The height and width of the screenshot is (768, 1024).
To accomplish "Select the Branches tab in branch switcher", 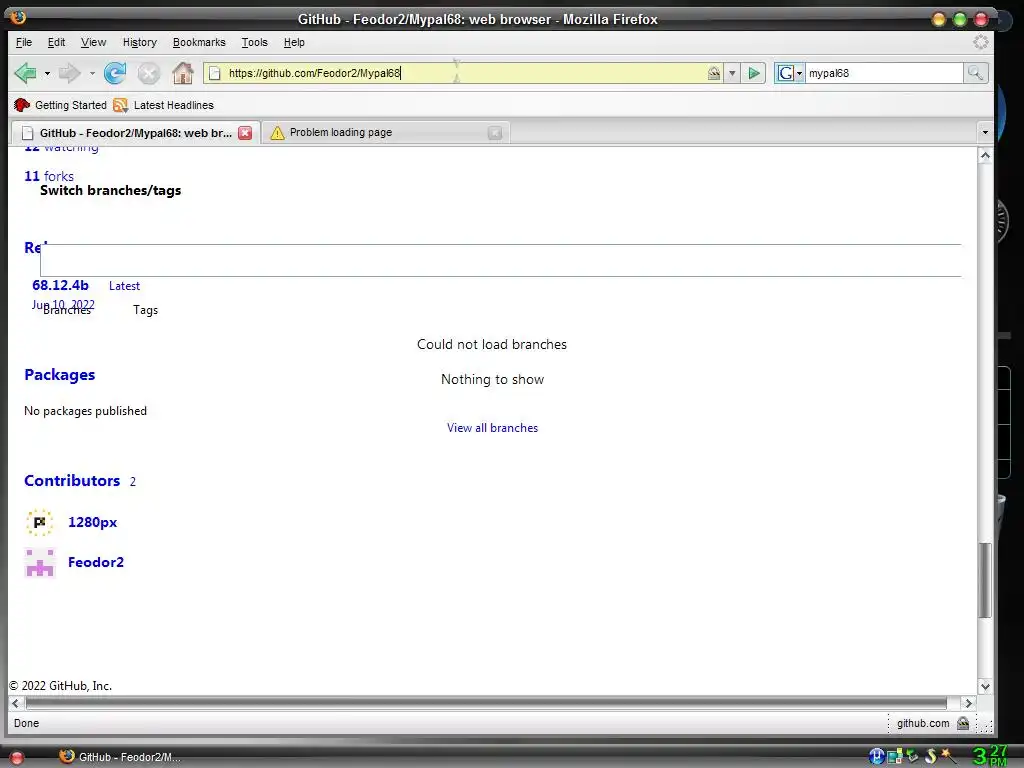I will coord(67,310).
